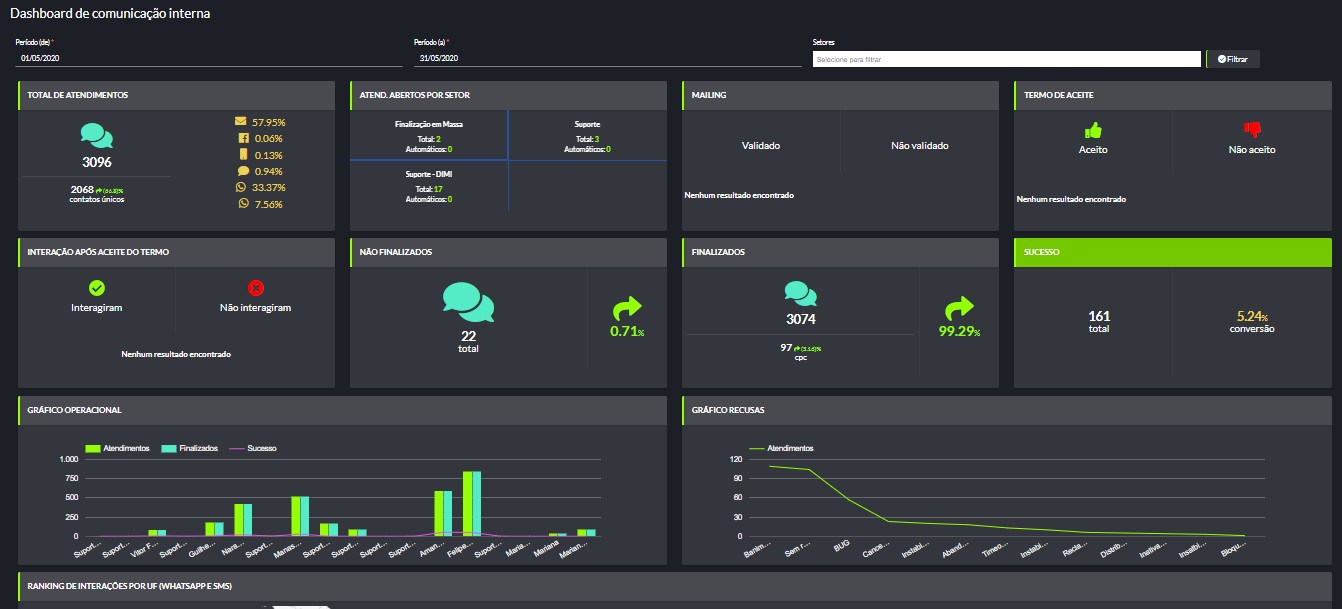The image size is (1342, 609).
Task: Click the 3074 finalizados value
Action: tap(802, 320)
